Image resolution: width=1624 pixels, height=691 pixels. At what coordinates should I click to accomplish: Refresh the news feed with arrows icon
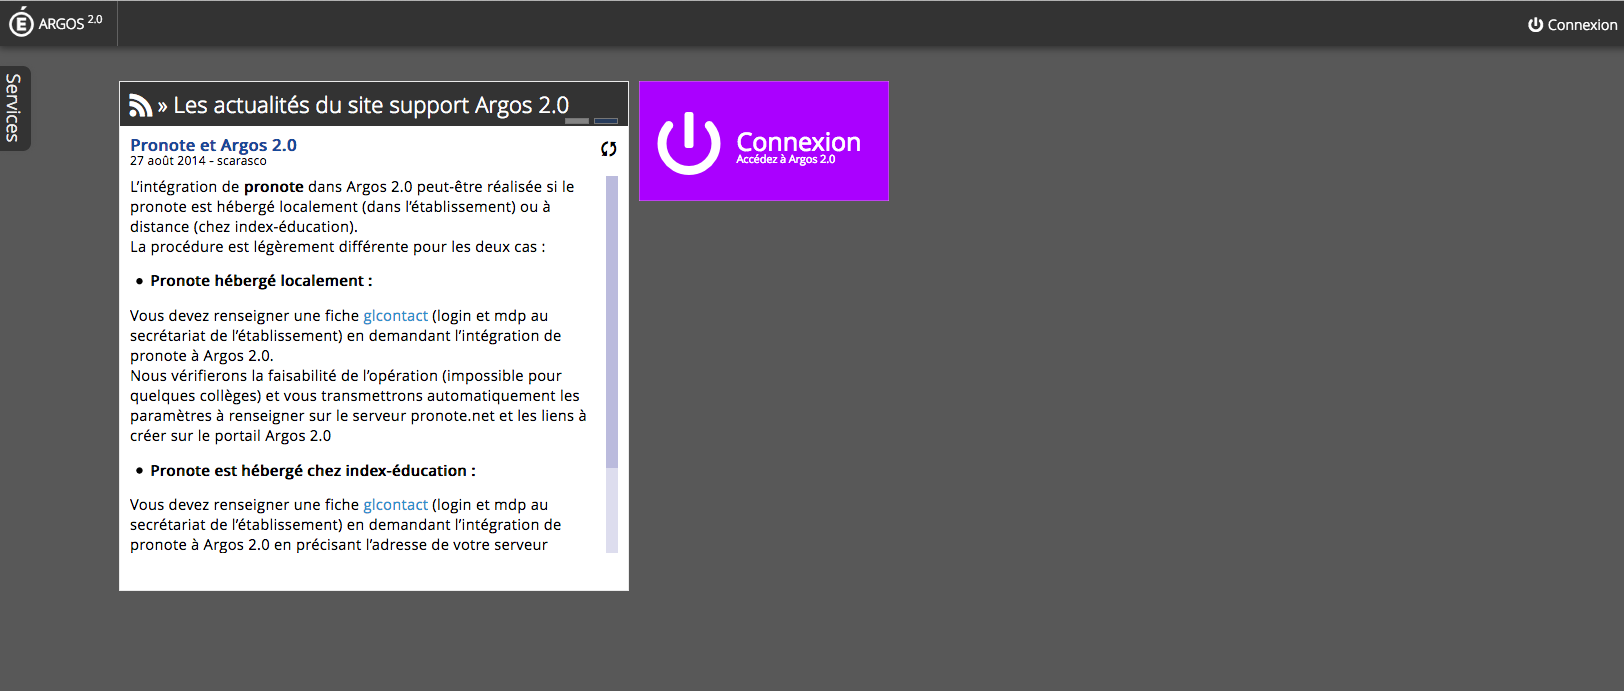608,149
